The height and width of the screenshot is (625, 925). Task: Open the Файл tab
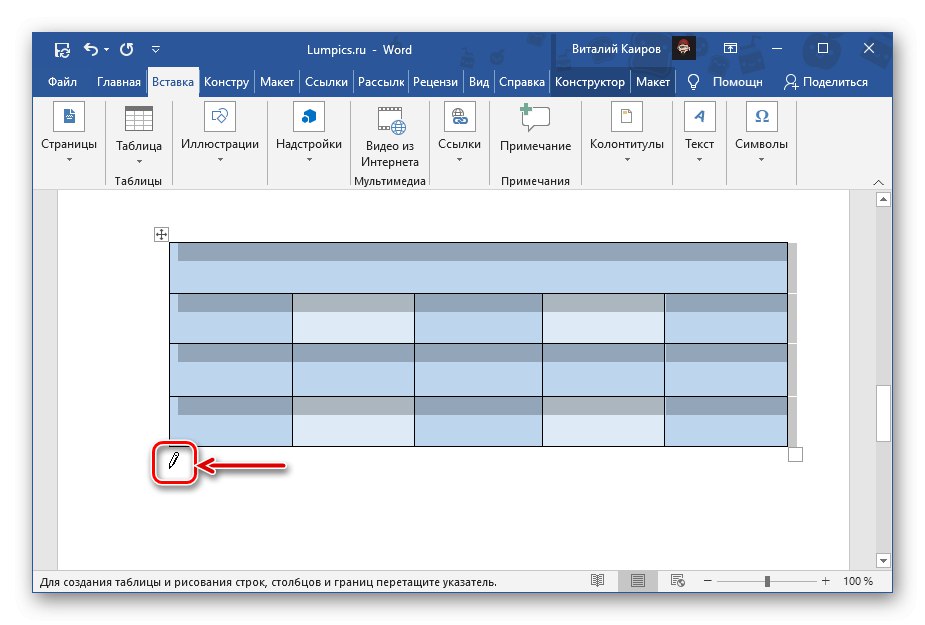coord(63,82)
